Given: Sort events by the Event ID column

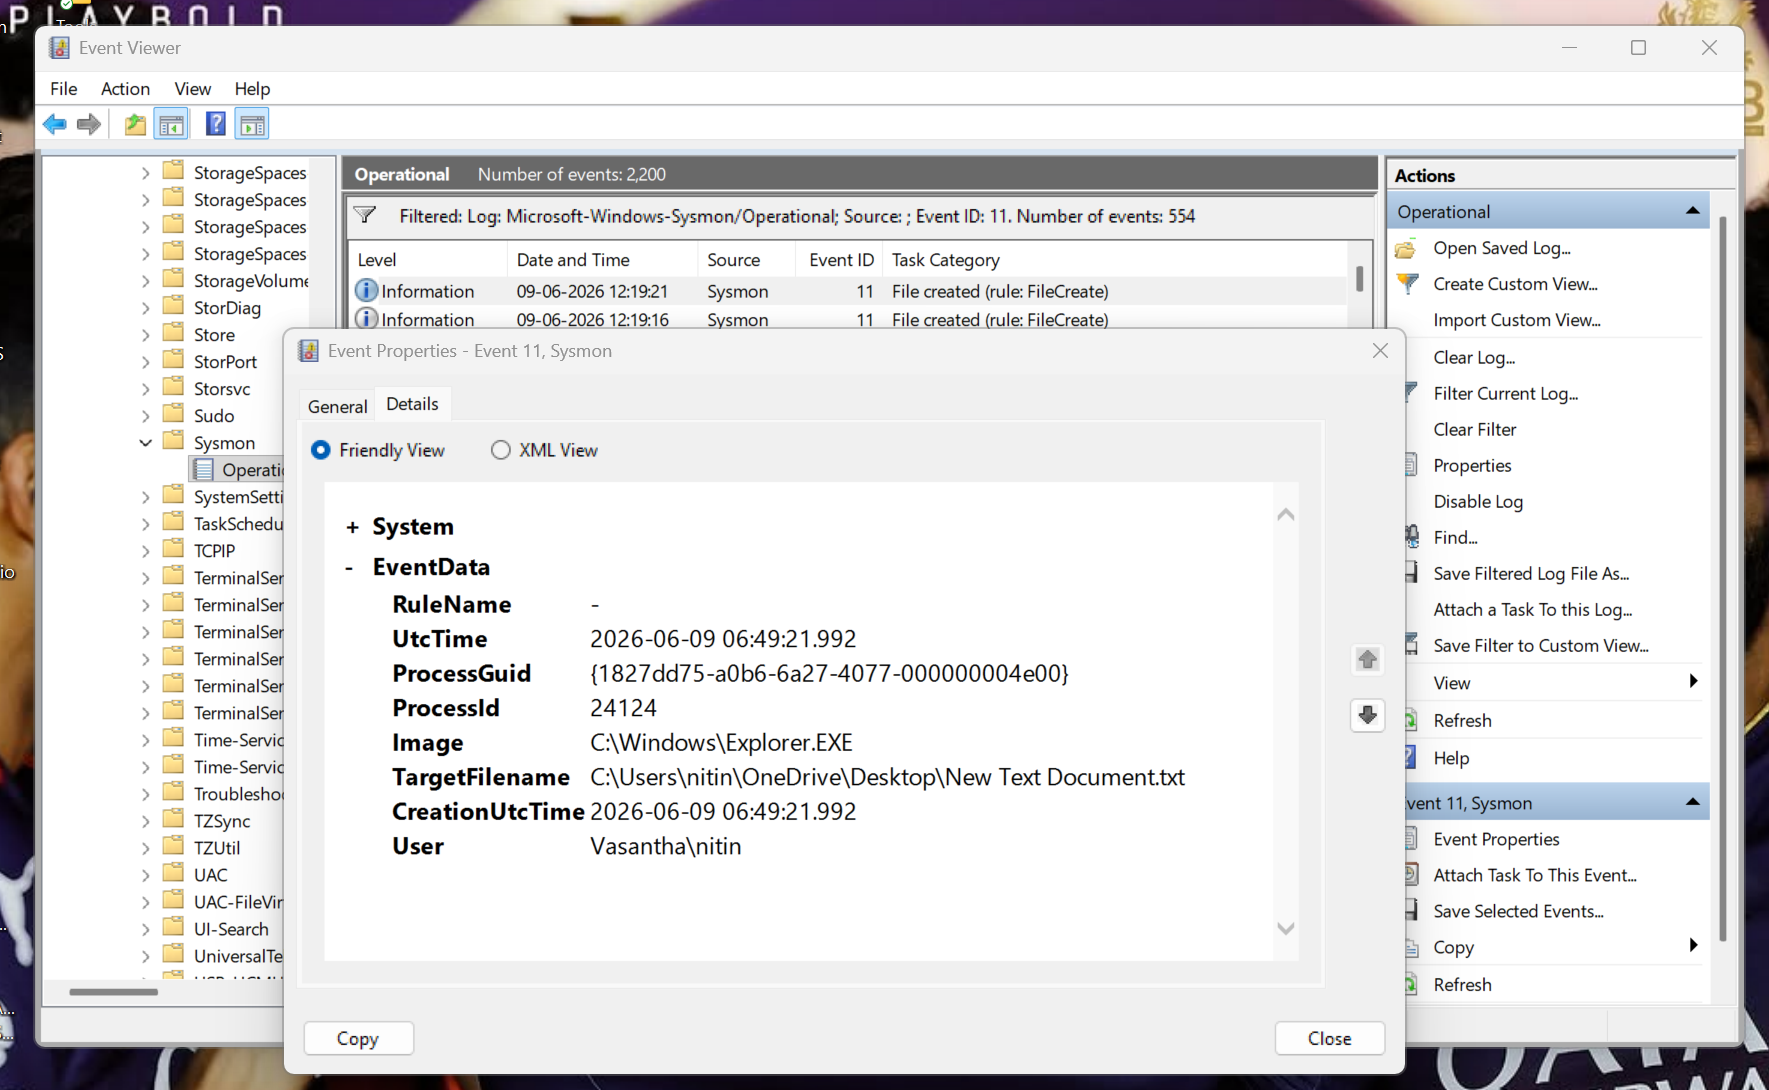Looking at the screenshot, I should click(x=840, y=260).
